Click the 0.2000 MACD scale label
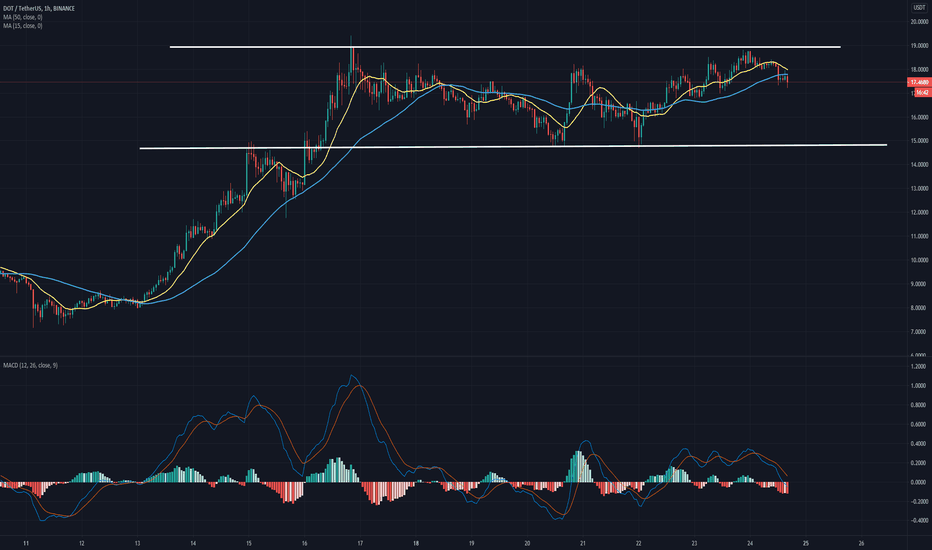 (919, 463)
